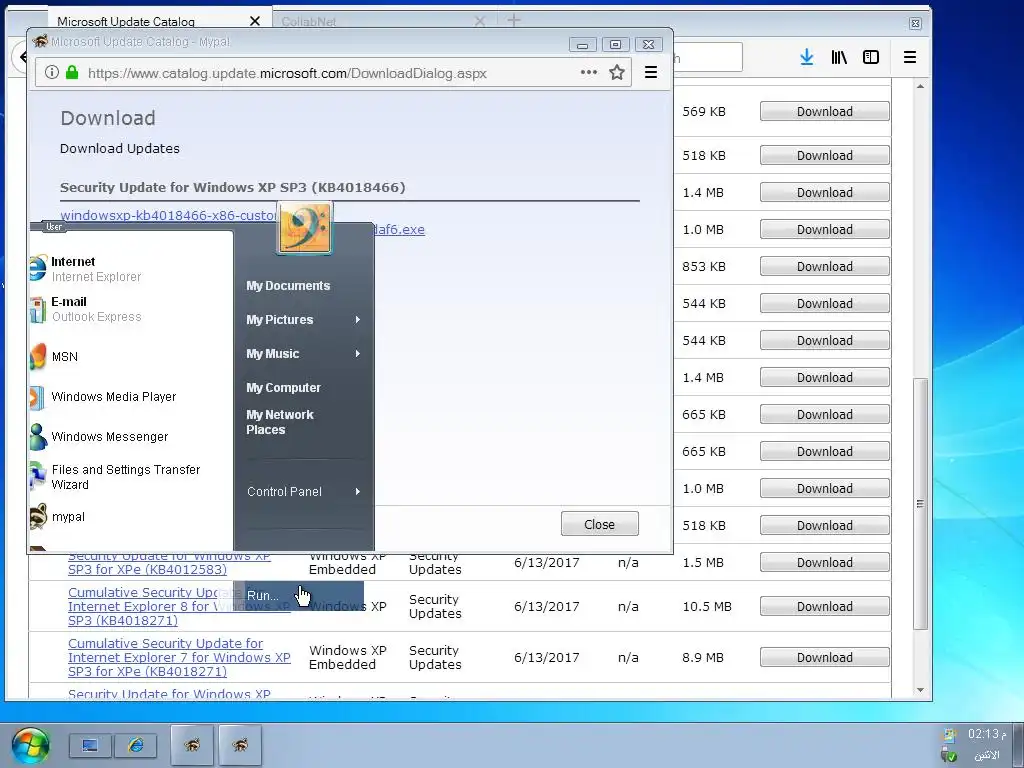
Task: Expand the My Pictures submenu arrow
Action: (x=358, y=319)
